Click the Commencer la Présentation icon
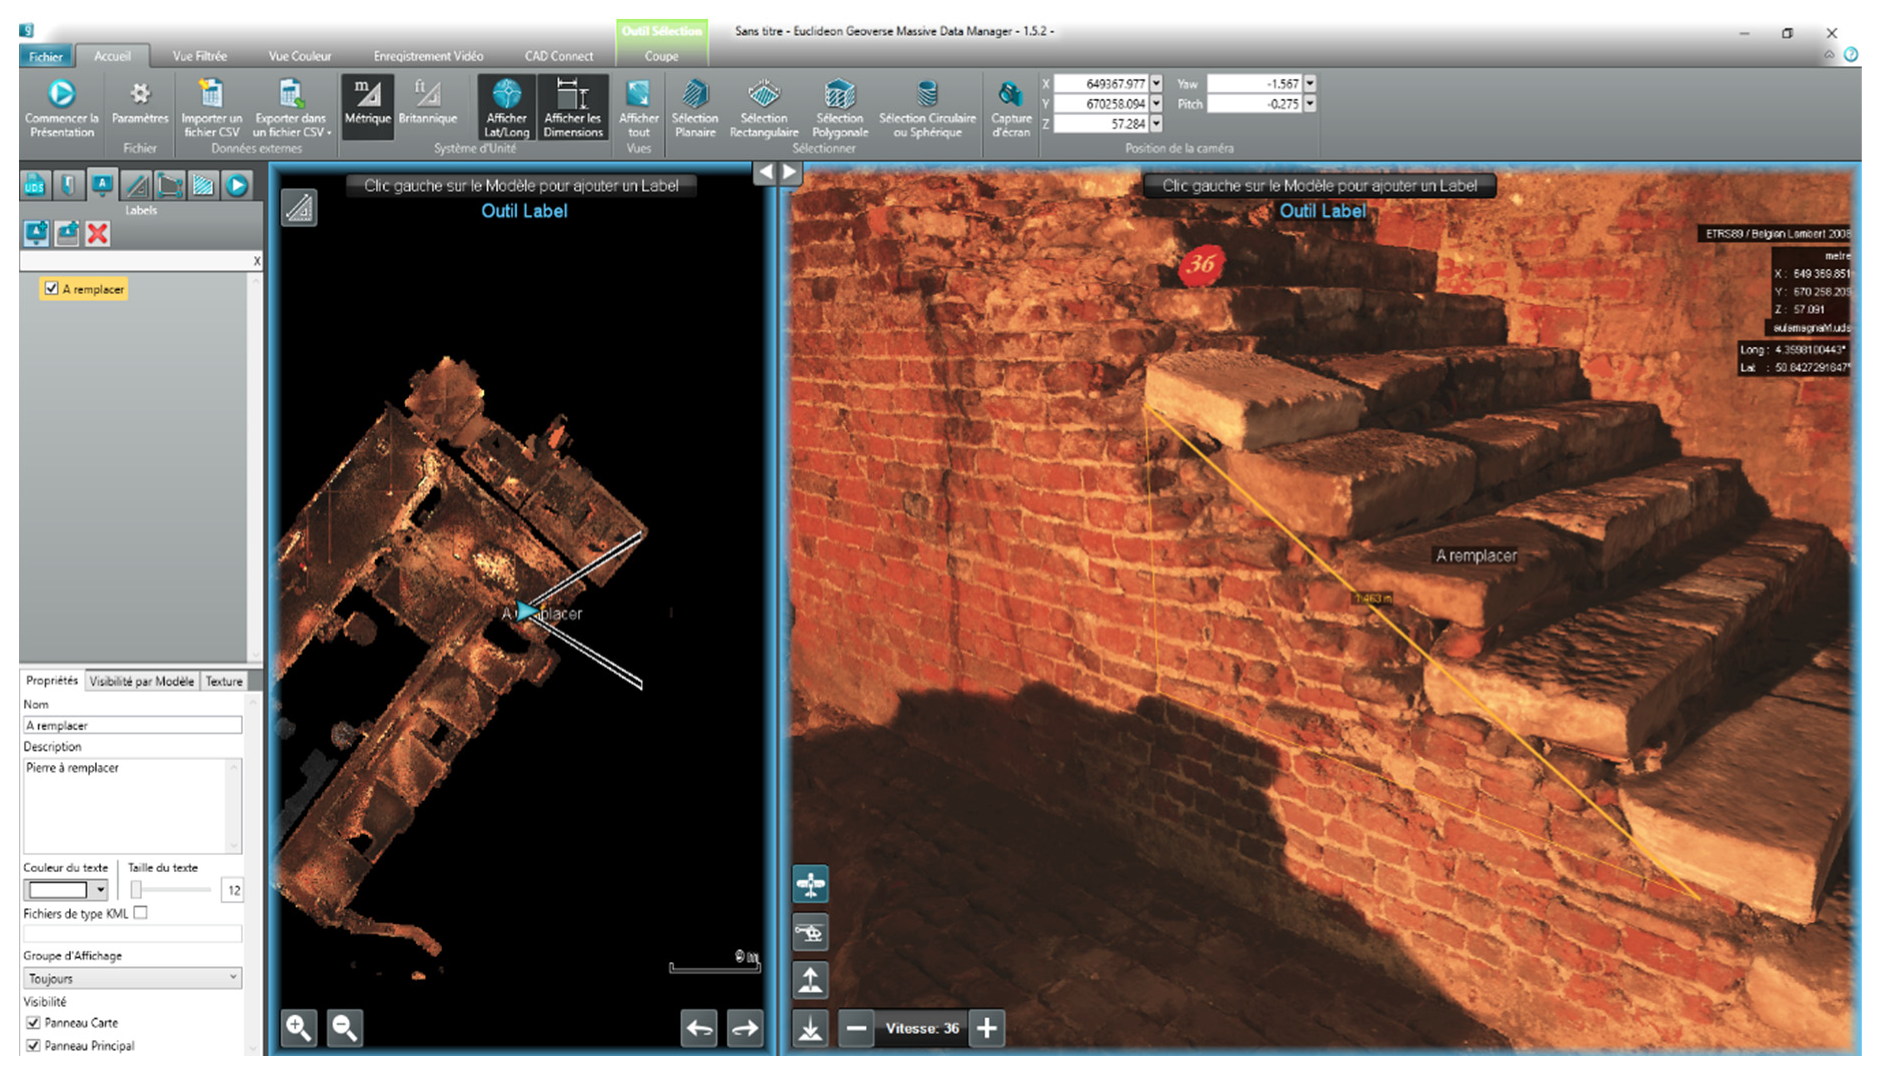Screen dimensions: 1880x1076 (x=61, y=94)
